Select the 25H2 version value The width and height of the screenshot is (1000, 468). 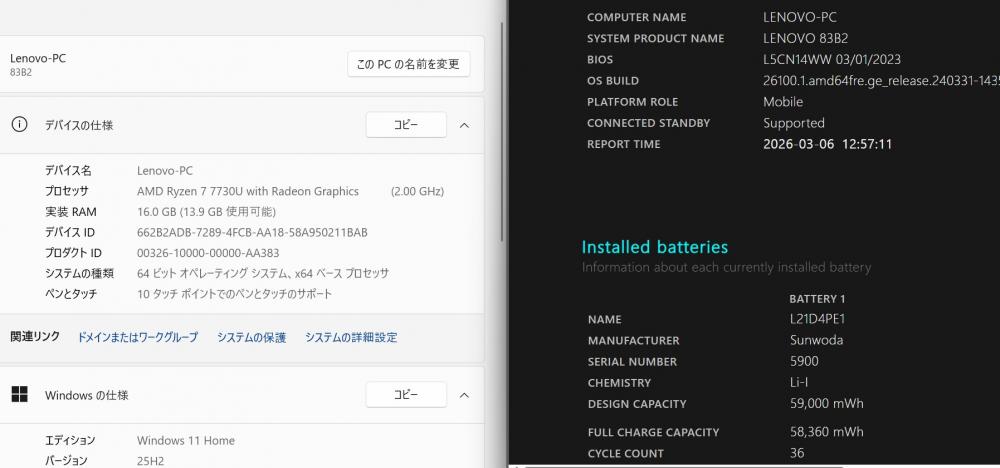(x=151, y=460)
